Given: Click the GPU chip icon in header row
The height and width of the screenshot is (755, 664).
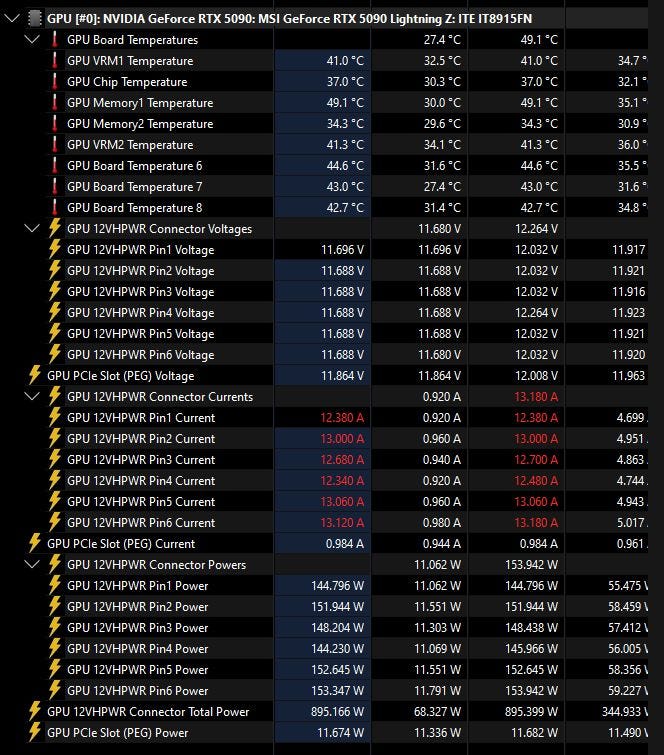Looking at the screenshot, I should pos(34,19).
